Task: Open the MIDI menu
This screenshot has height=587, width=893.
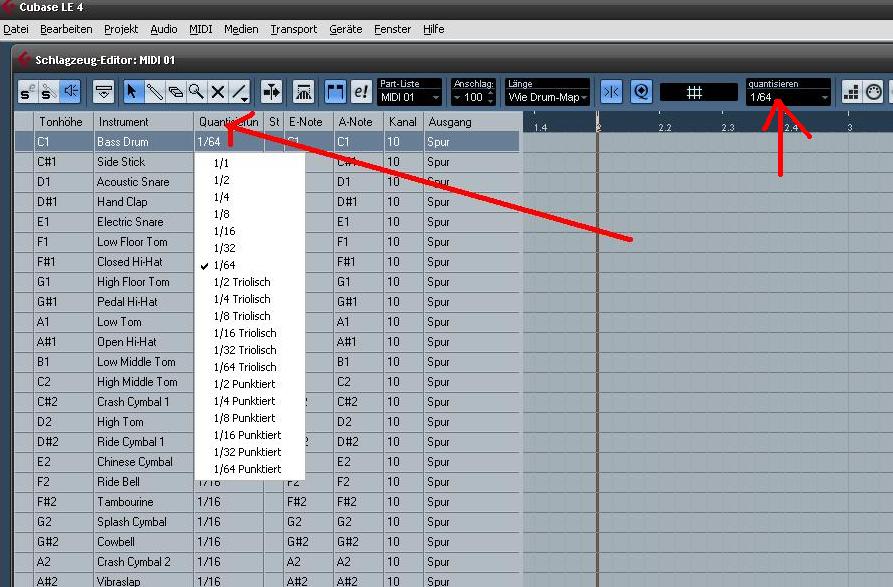Action: pyautogui.click(x=201, y=29)
